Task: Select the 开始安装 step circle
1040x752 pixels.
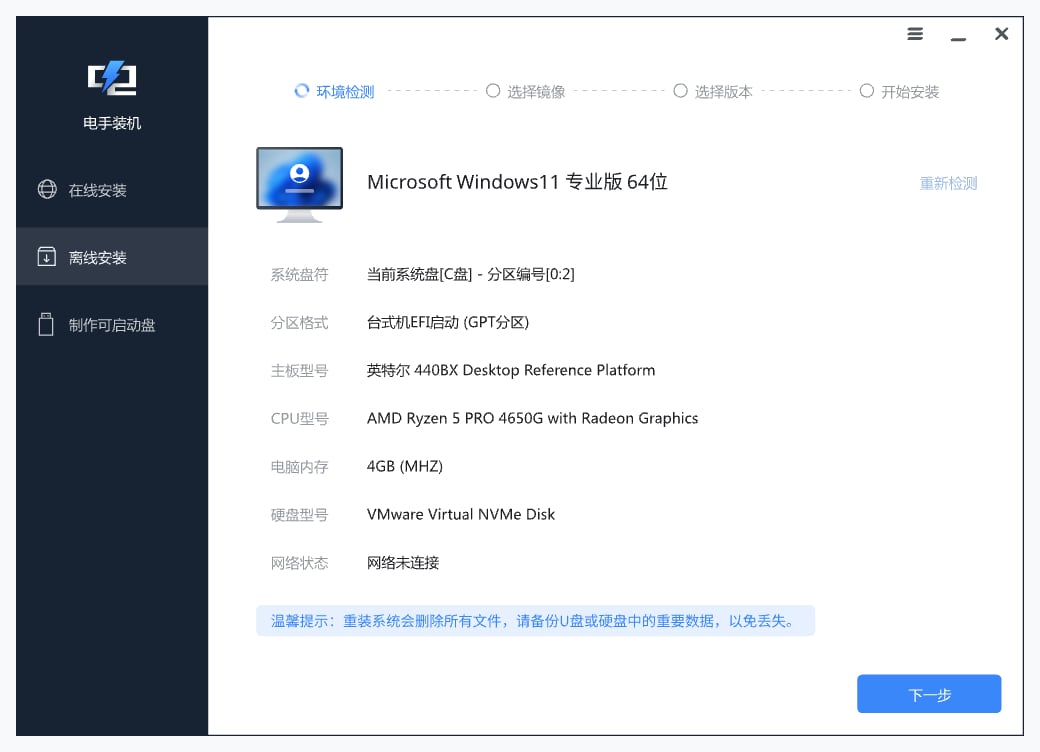Action: [x=867, y=91]
